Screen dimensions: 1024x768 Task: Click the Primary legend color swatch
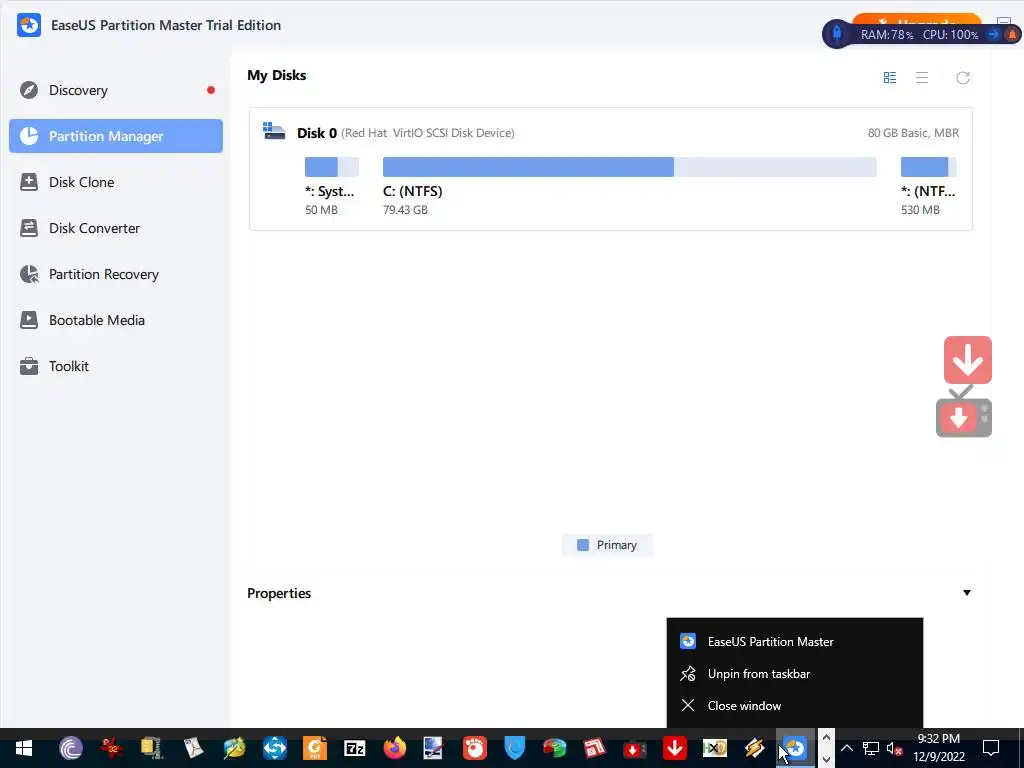(x=583, y=545)
